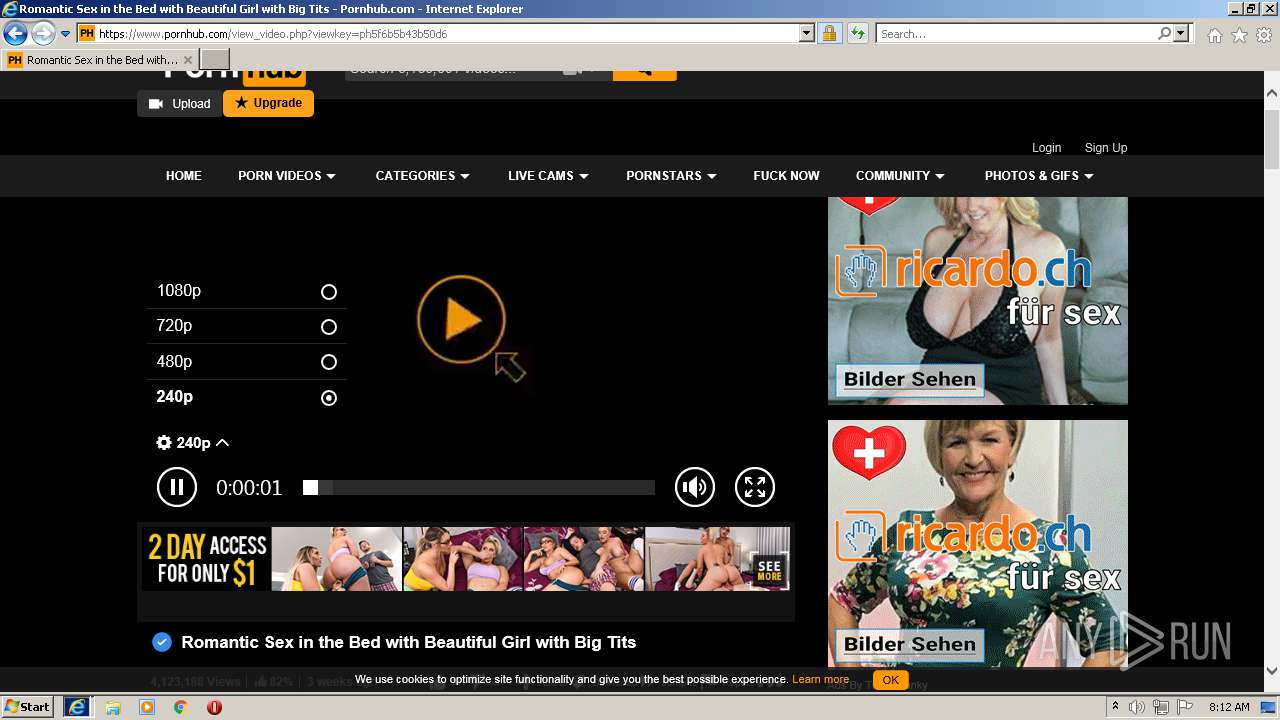Click the page scrollbar up arrow
Viewport: 1280px width, 720px height.
click(1272, 91)
